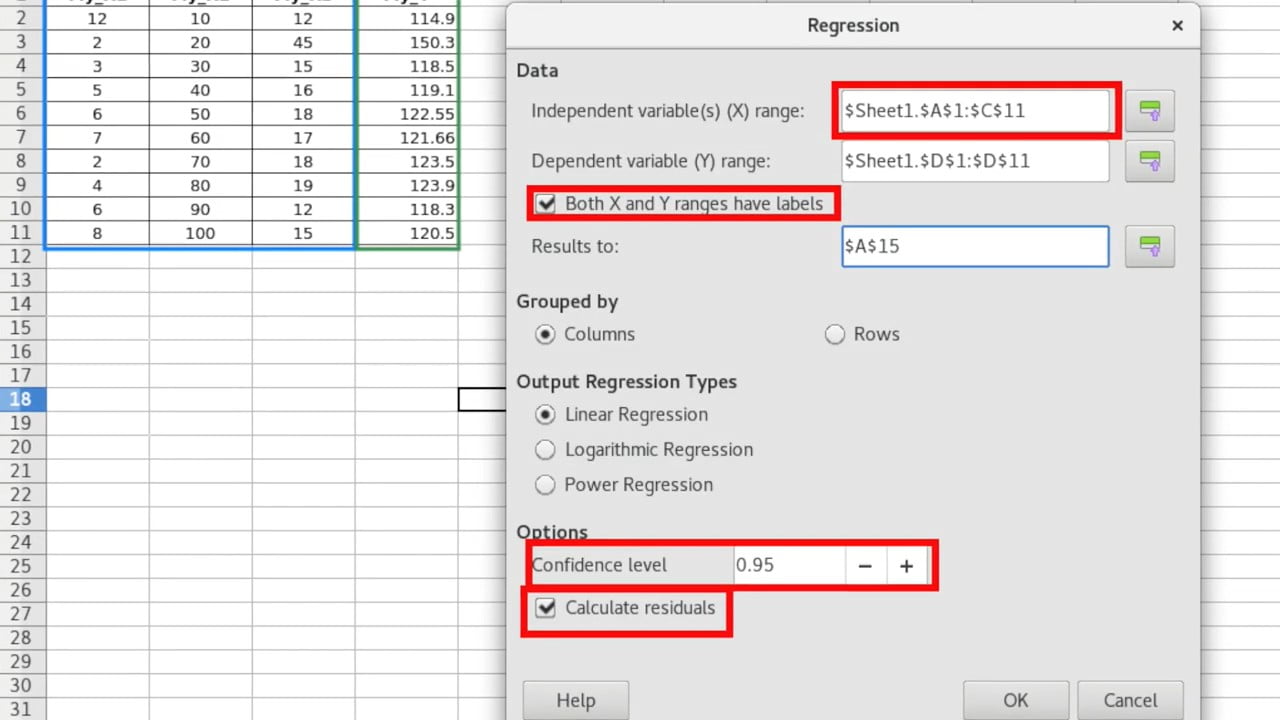Increase confidence level with plus button

(906, 566)
